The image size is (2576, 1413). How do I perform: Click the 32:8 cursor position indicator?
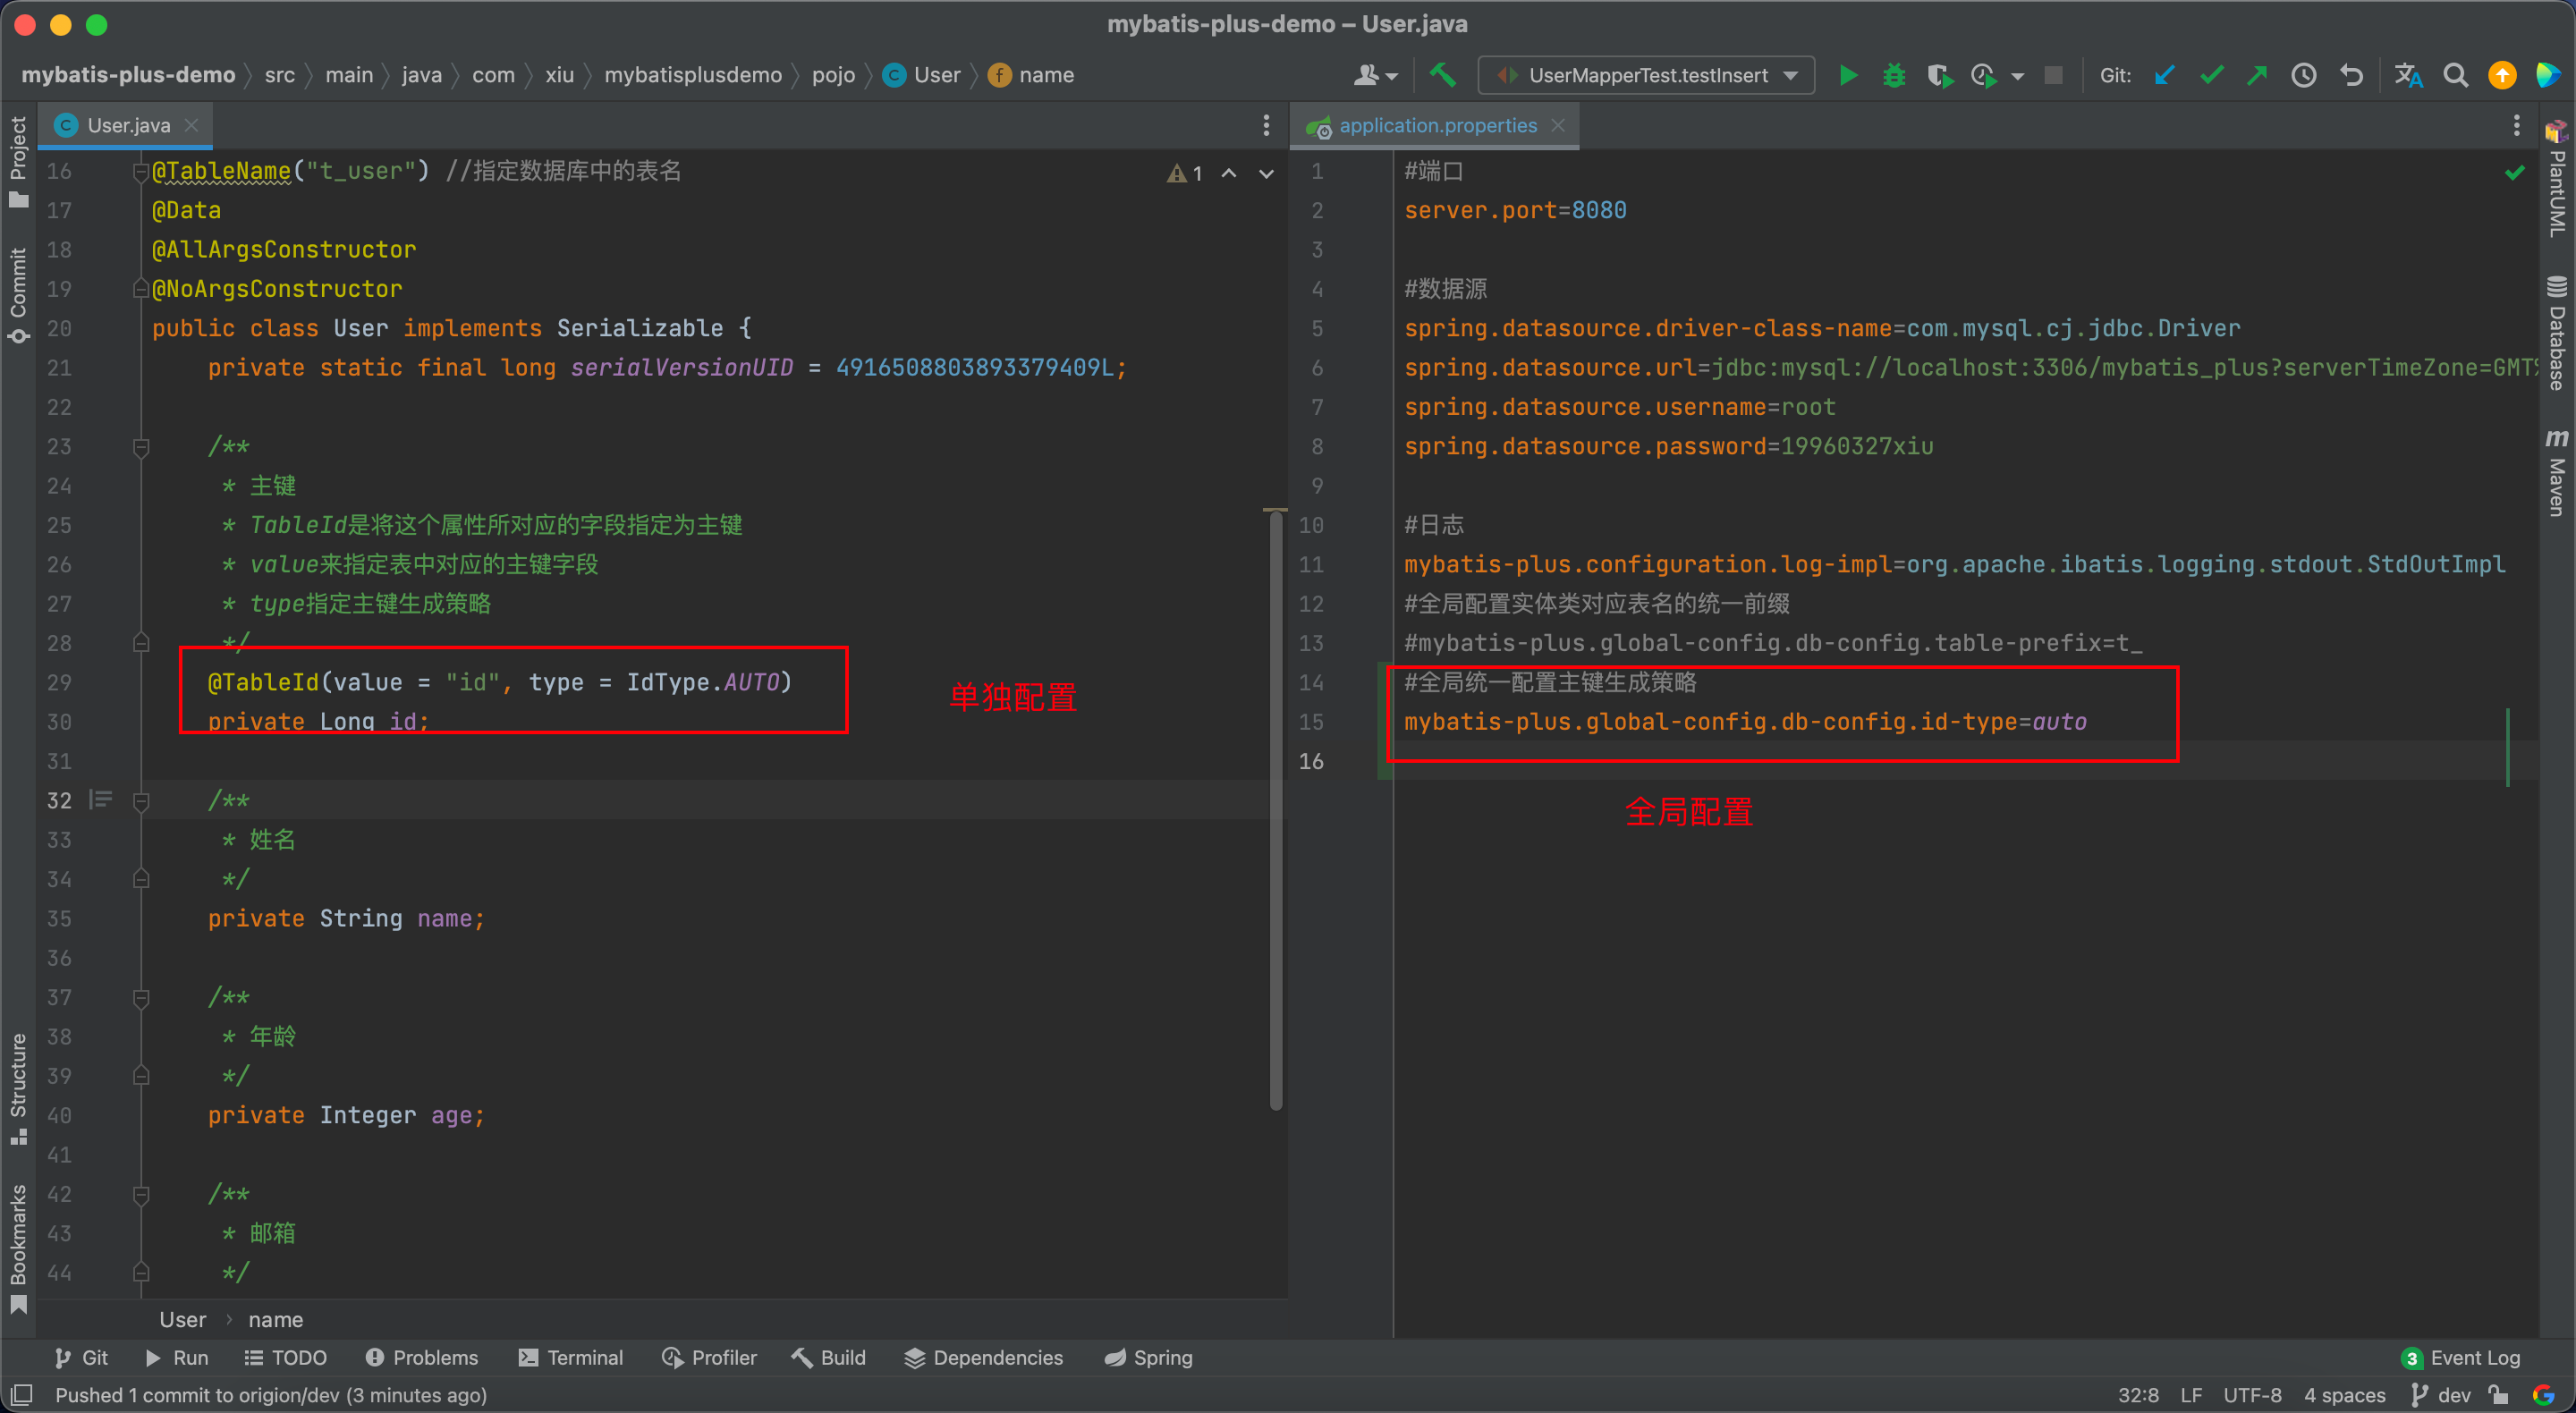pos(2137,1394)
